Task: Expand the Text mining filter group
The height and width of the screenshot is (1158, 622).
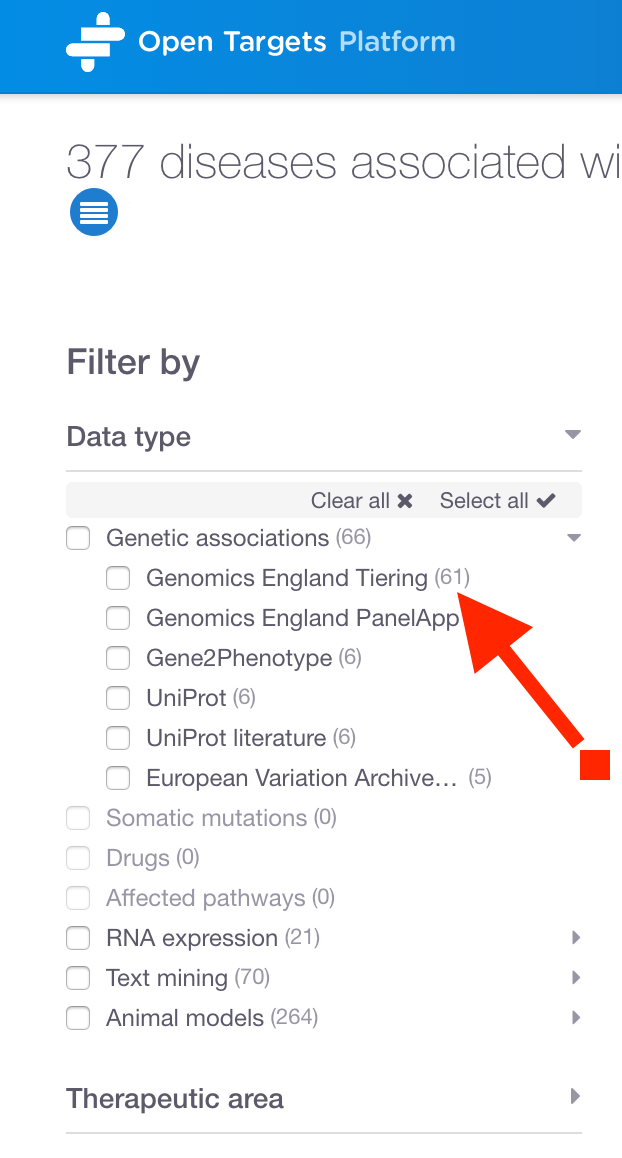Action: [x=576, y=978]
